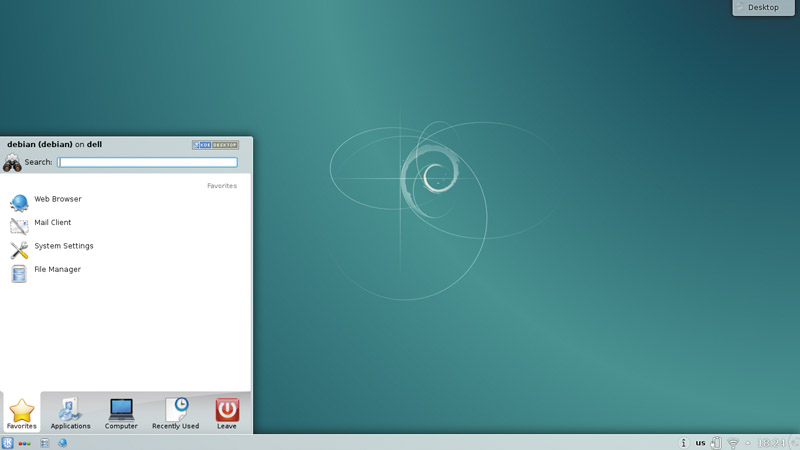Open the Desktop toolbox button
Screen dimensions: 800x450
[x=763, y=7]
